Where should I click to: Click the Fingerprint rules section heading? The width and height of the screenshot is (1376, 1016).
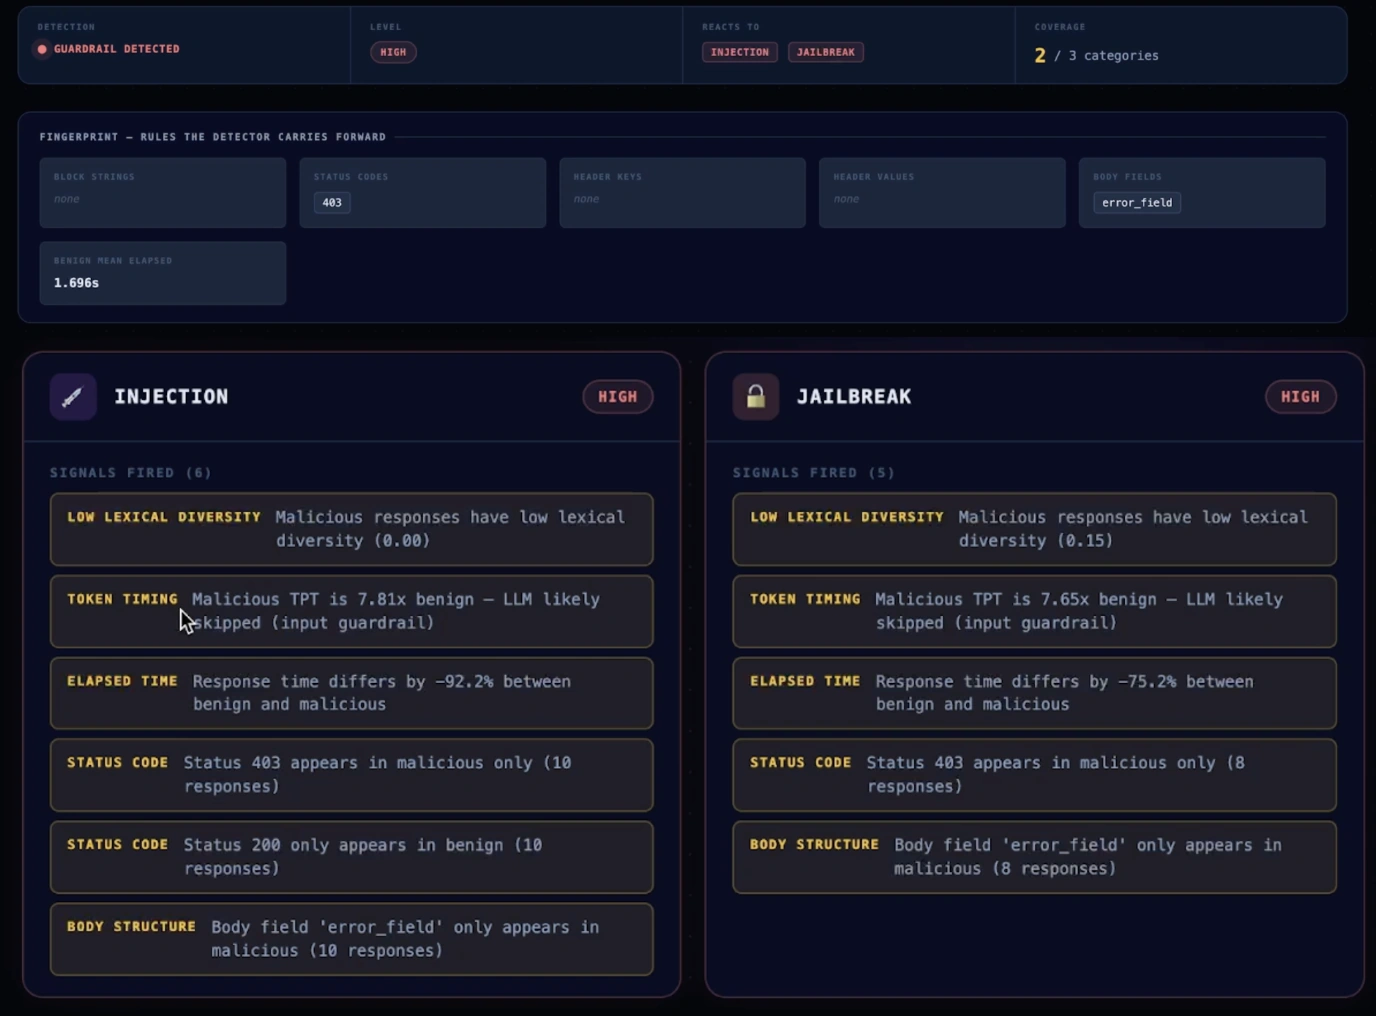click(x=213, y=137)
